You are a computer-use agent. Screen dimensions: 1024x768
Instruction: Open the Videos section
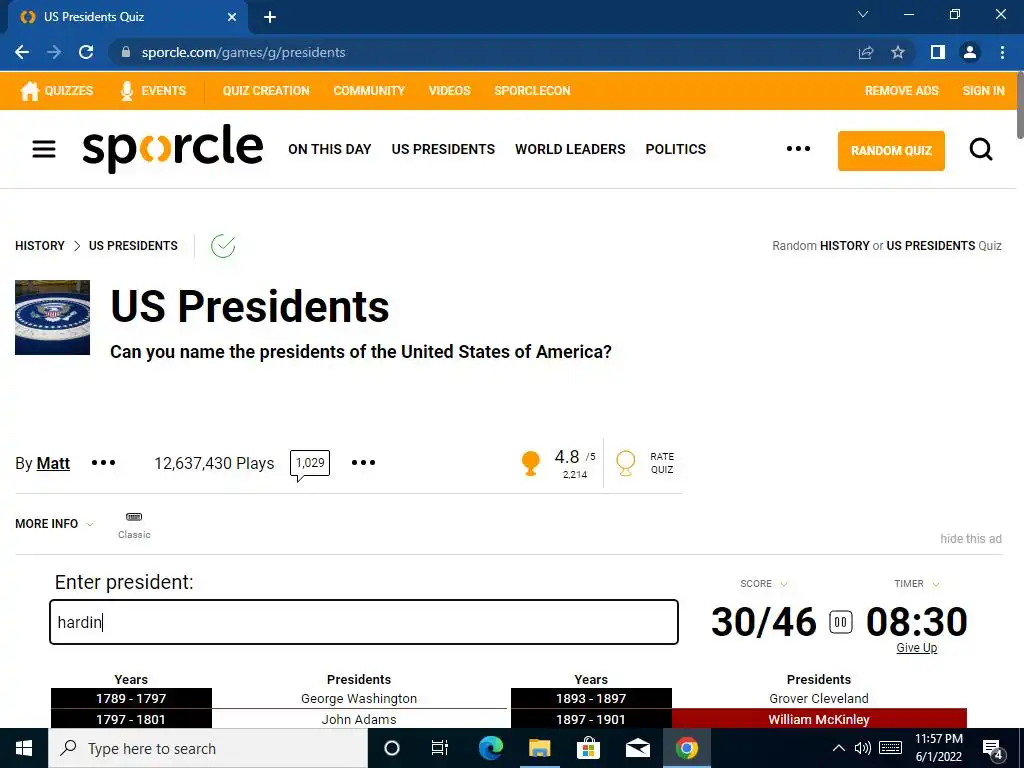click(449, 91)
